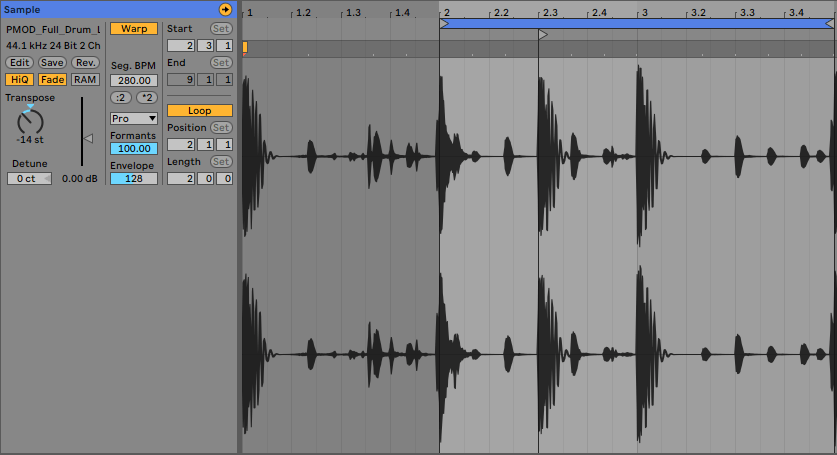Click the Set button next to Start
This screenshot has height=455, width=837.
tap(220, 29)
